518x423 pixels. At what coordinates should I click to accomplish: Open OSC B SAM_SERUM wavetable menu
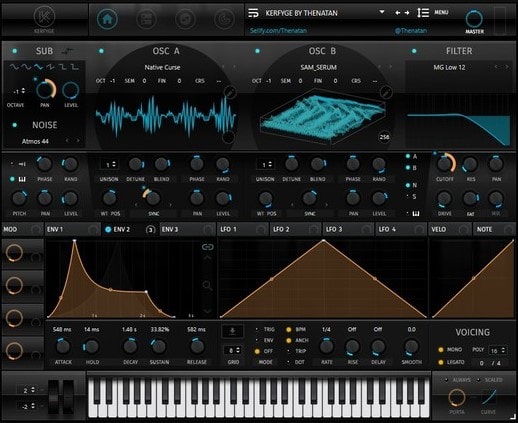tap(318, 67)
